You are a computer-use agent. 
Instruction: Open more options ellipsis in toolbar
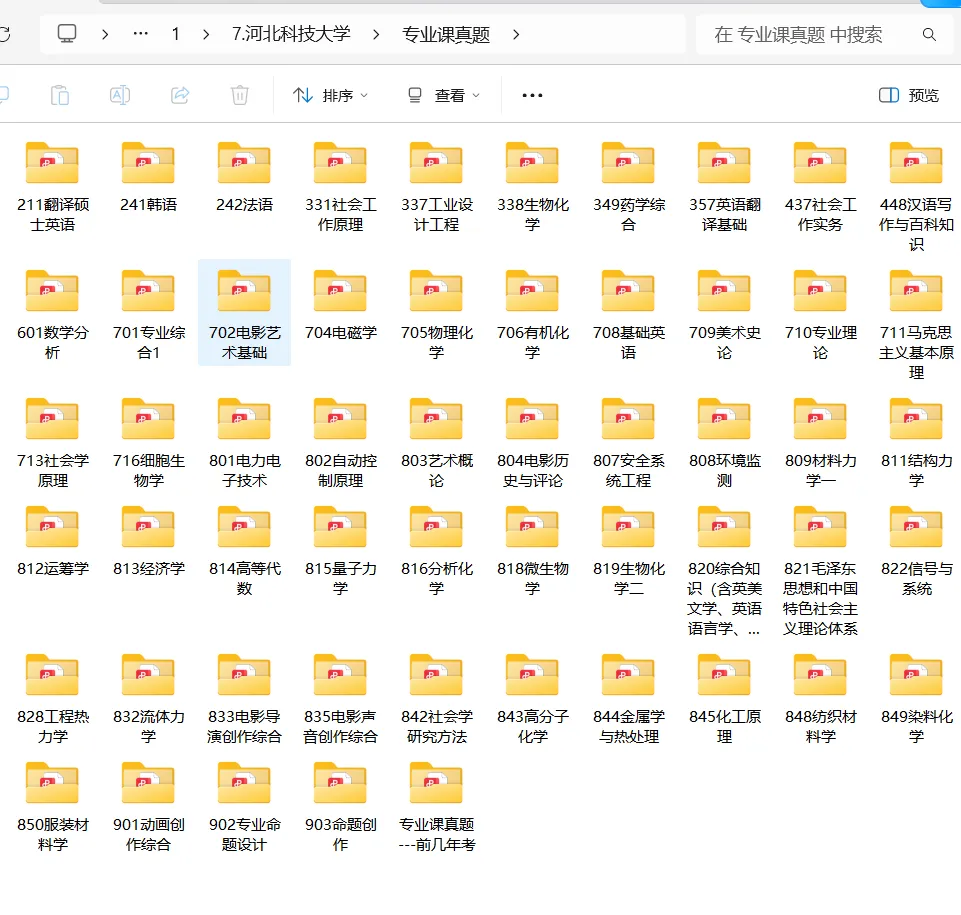point(532,95)
